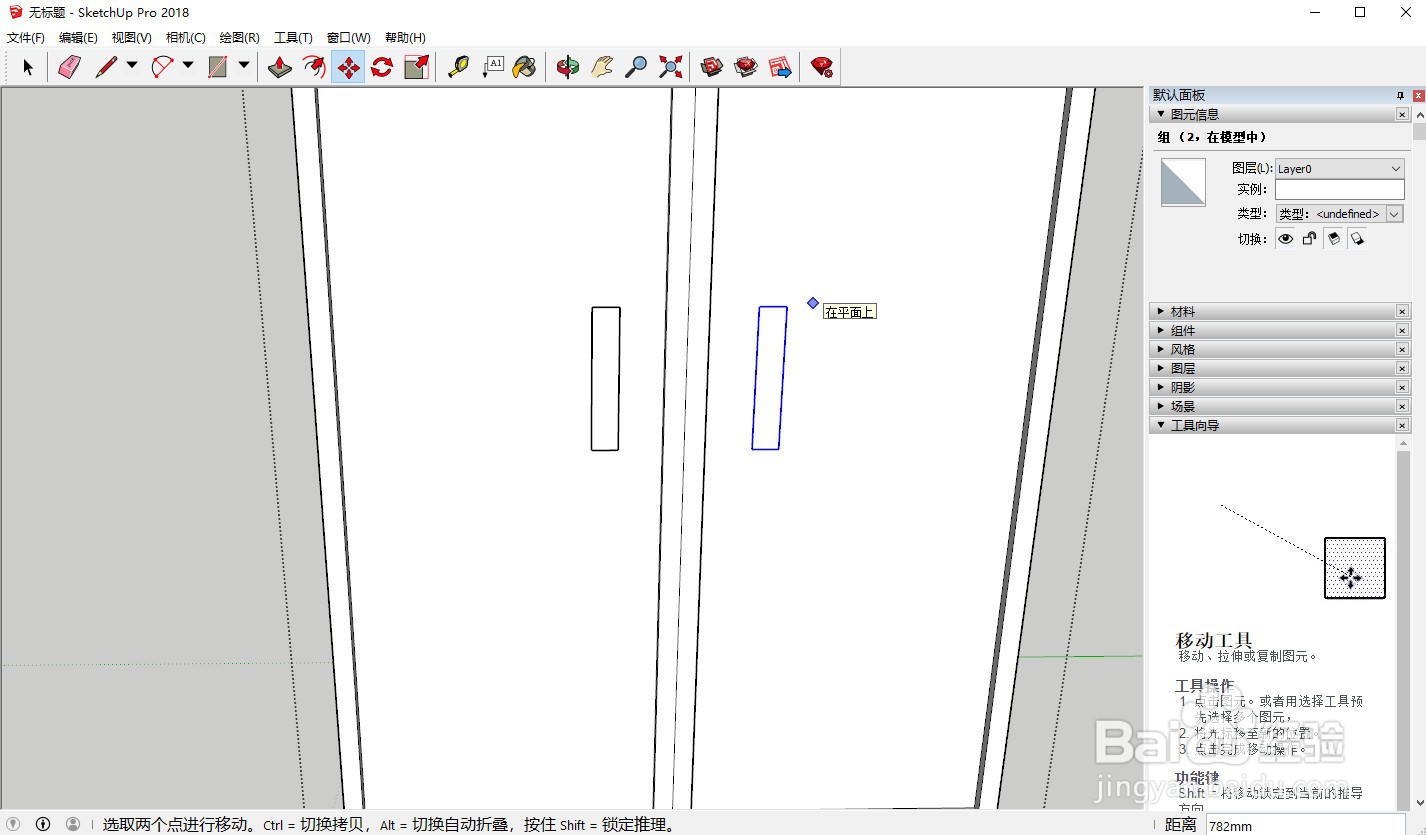This screenshot has height=835, width=1426.
Task: Click the 距离 measurement box showing 782mm
Action: pyautogui.click(x=1305, y=826)
